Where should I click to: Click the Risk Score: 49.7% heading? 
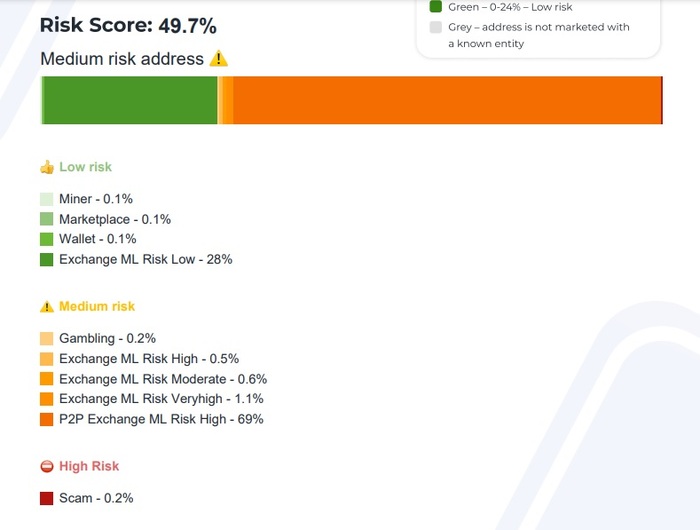tap(128, 25)
